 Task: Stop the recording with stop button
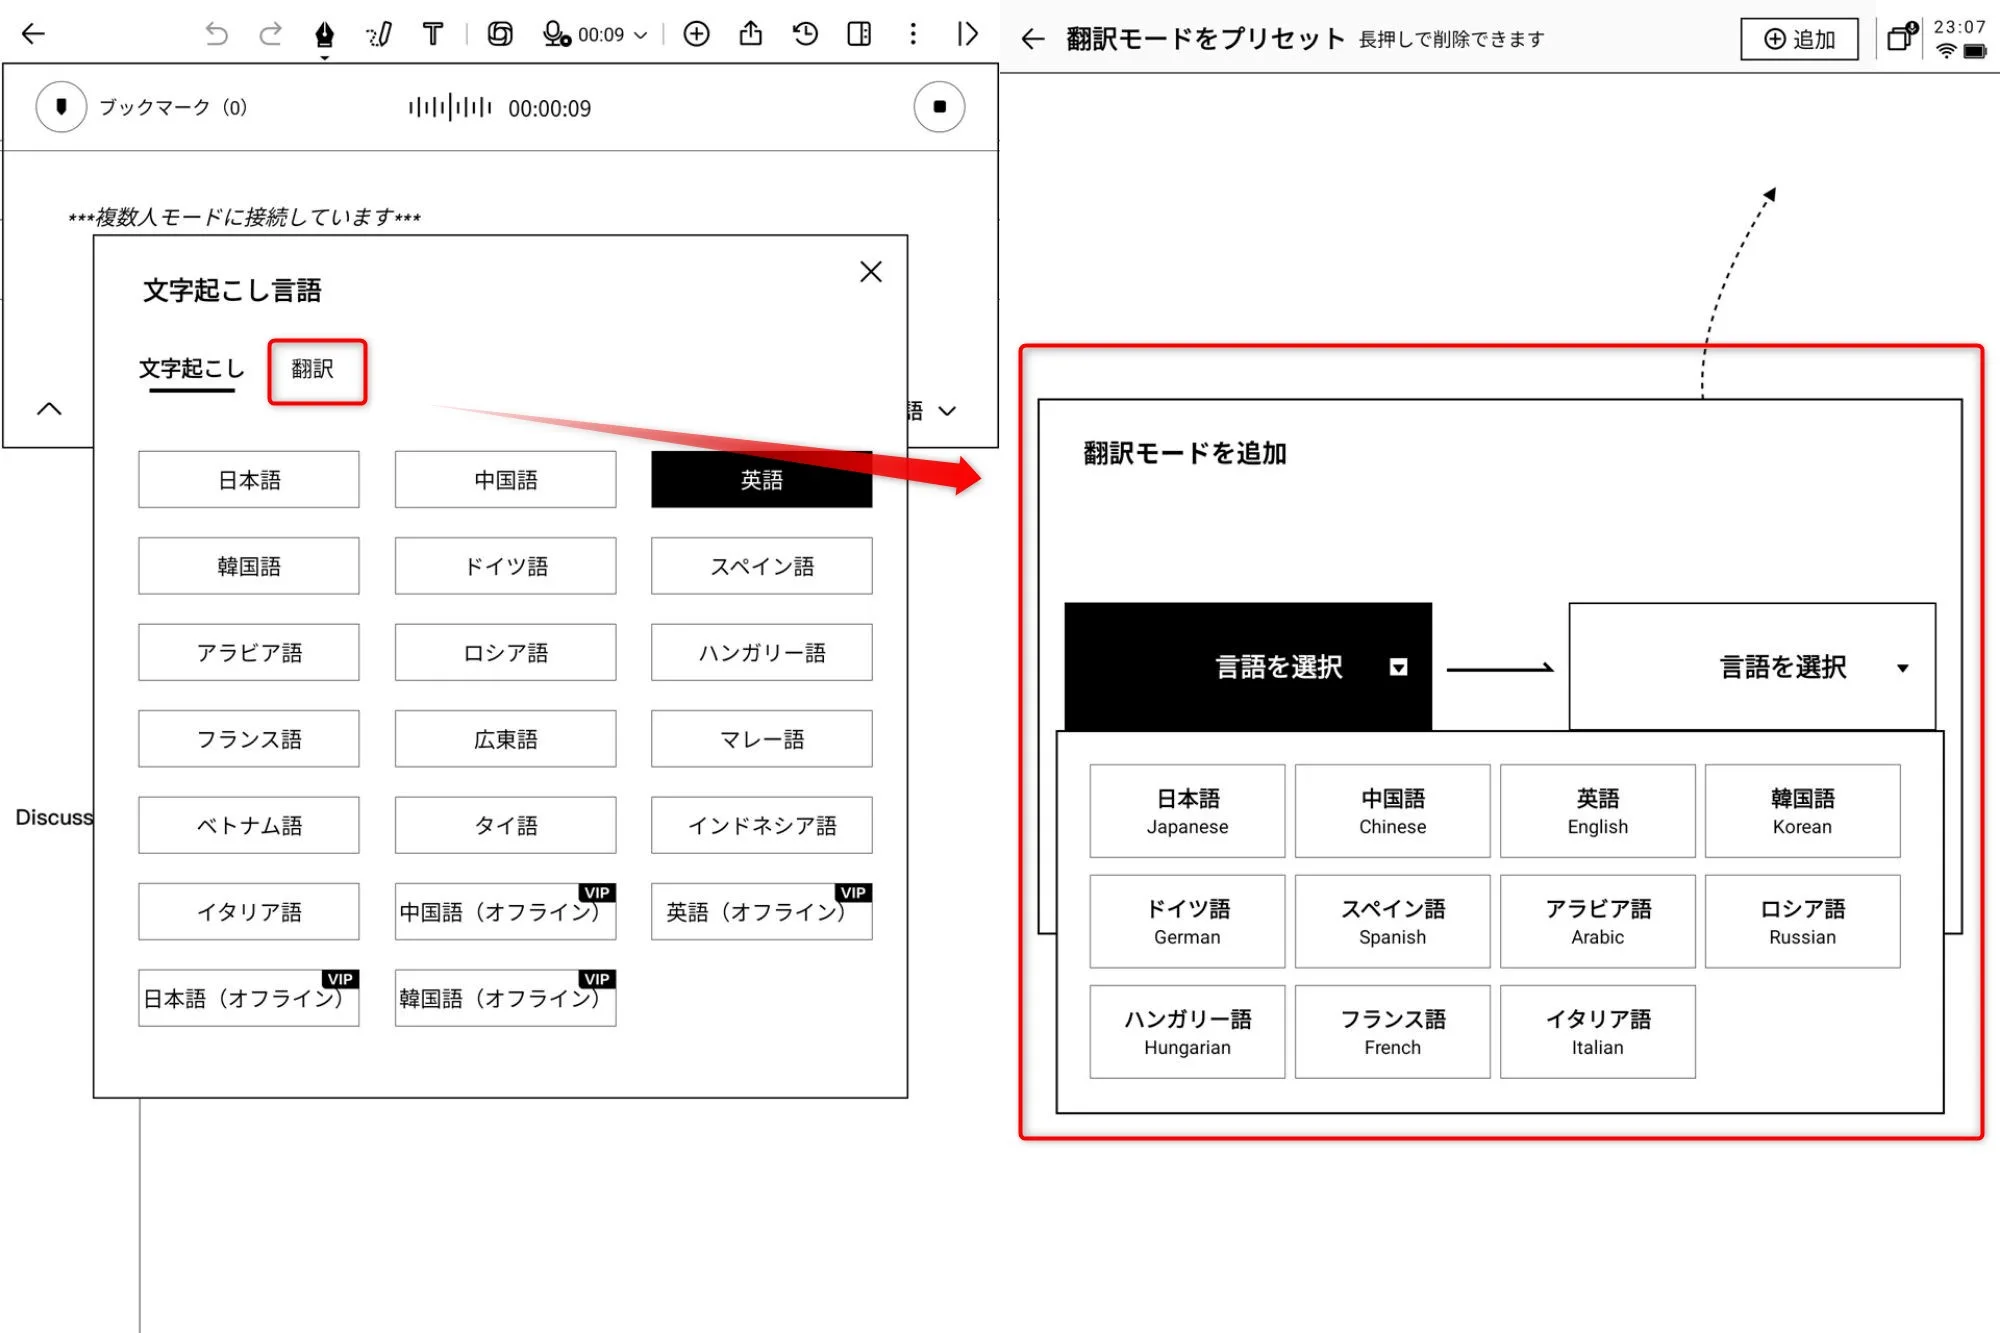(939, 107)
